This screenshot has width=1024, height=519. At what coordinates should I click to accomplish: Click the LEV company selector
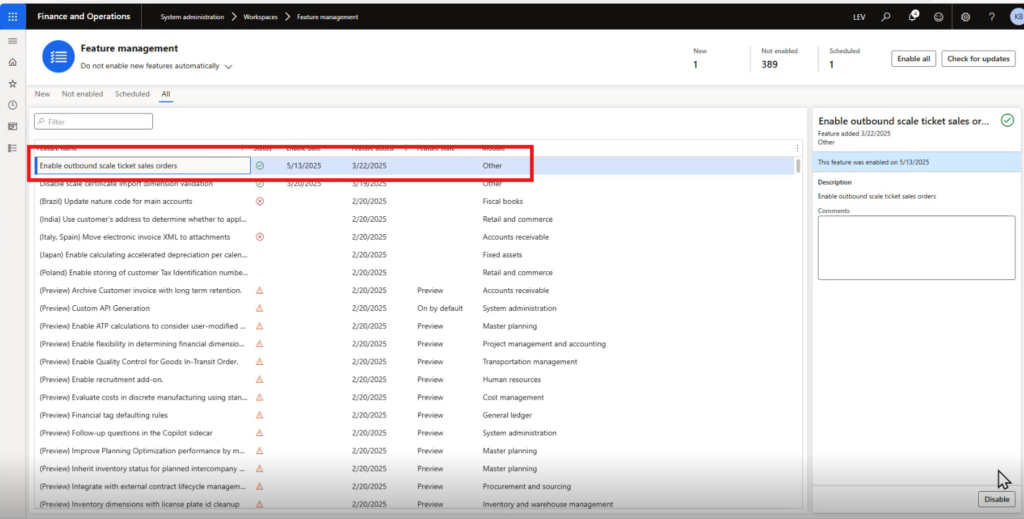coord(859,17)
